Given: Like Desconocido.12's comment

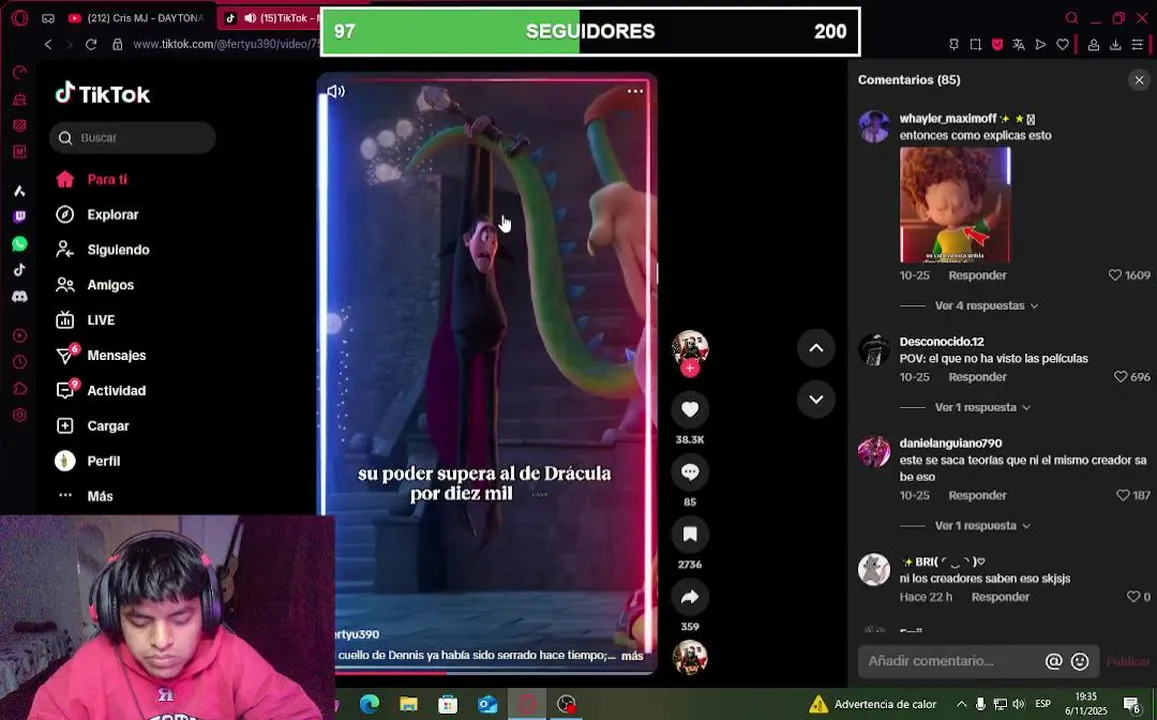Looking at the screenshot, I should (1120, 377).
